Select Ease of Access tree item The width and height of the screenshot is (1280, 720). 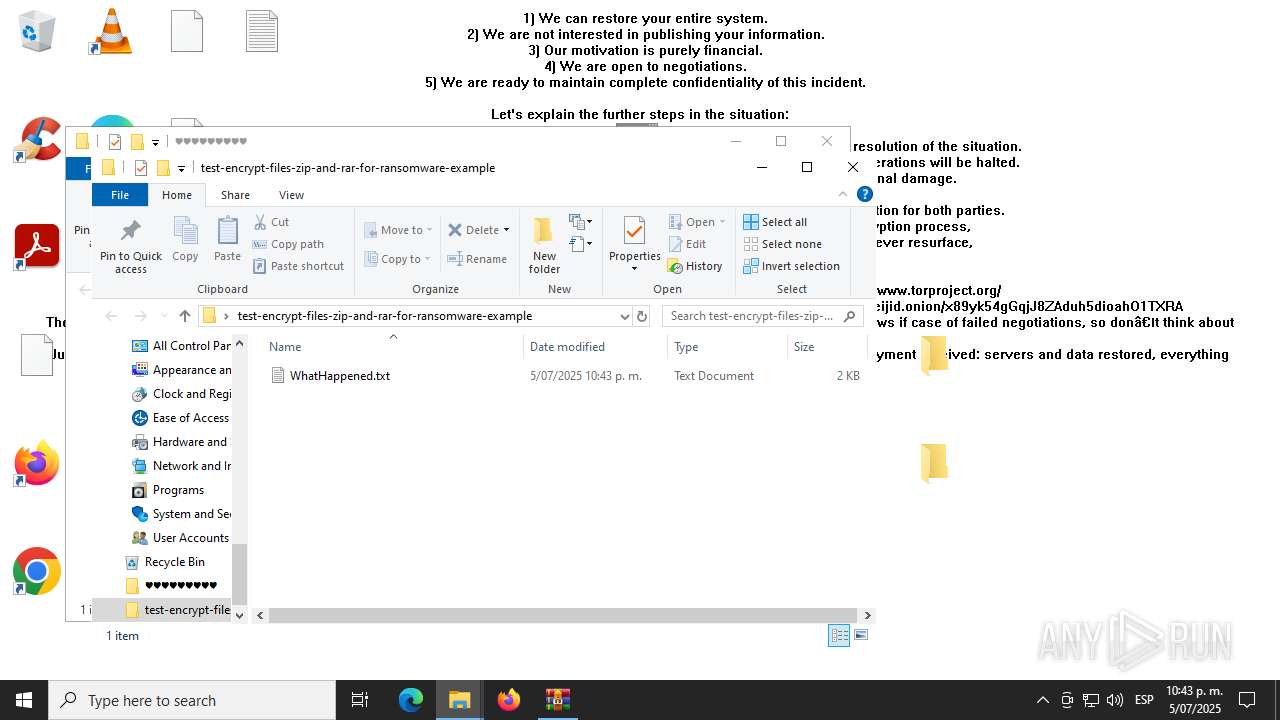tap(181, 418)
